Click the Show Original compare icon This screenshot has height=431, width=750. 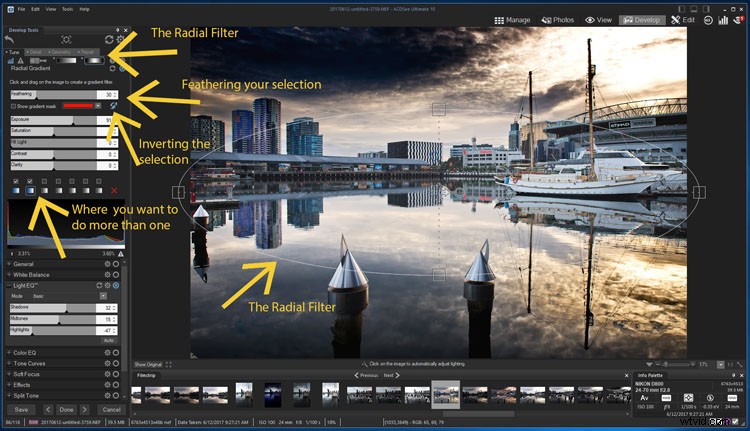(168, 365)
